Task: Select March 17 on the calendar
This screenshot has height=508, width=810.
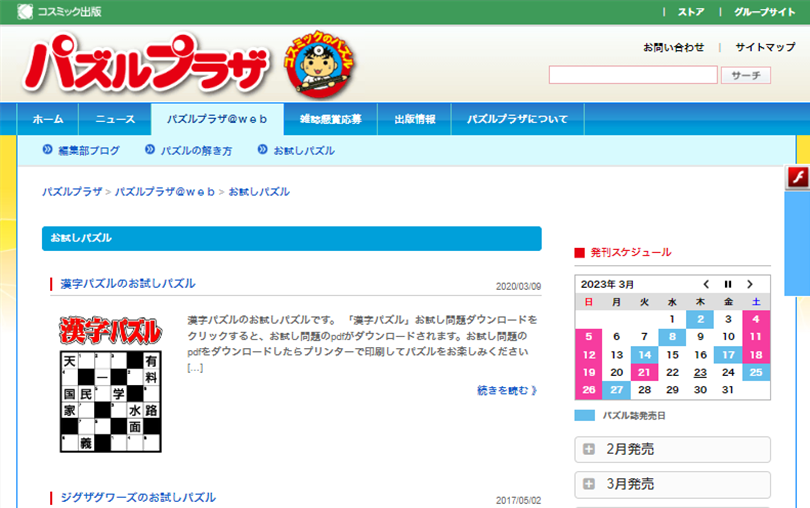Action: point(728,355)
